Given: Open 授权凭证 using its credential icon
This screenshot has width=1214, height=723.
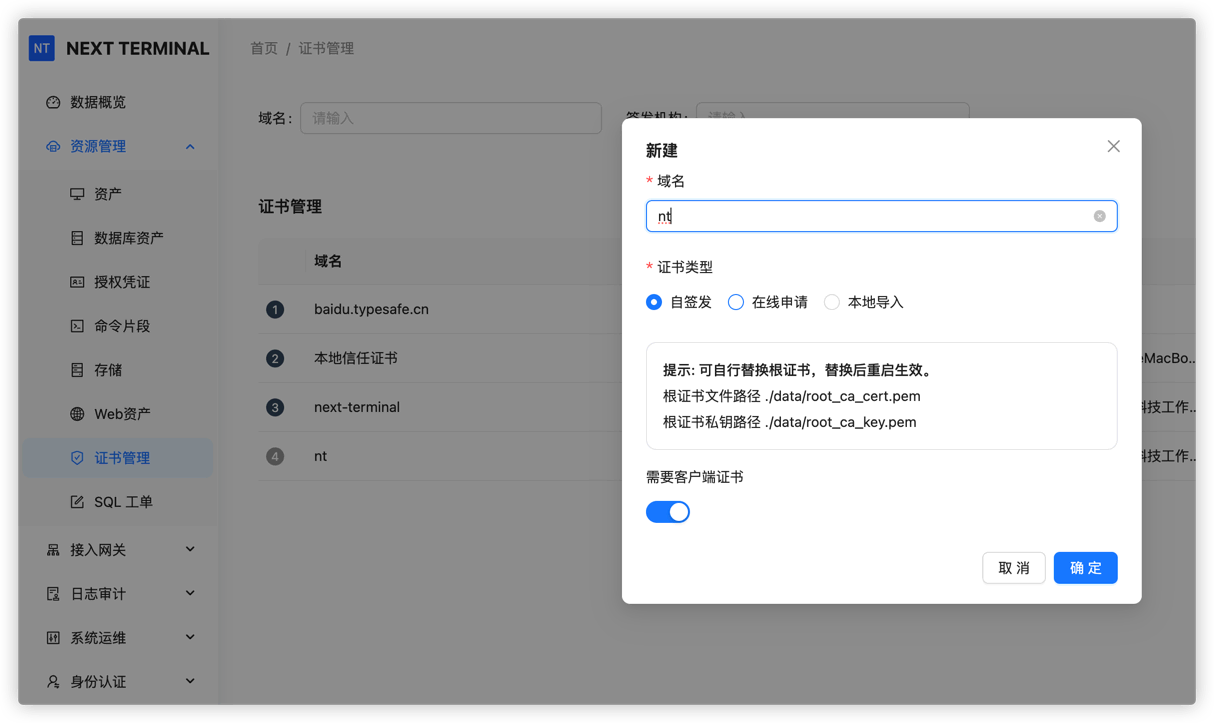Looking at the screenshot, I should click(77, 281).
